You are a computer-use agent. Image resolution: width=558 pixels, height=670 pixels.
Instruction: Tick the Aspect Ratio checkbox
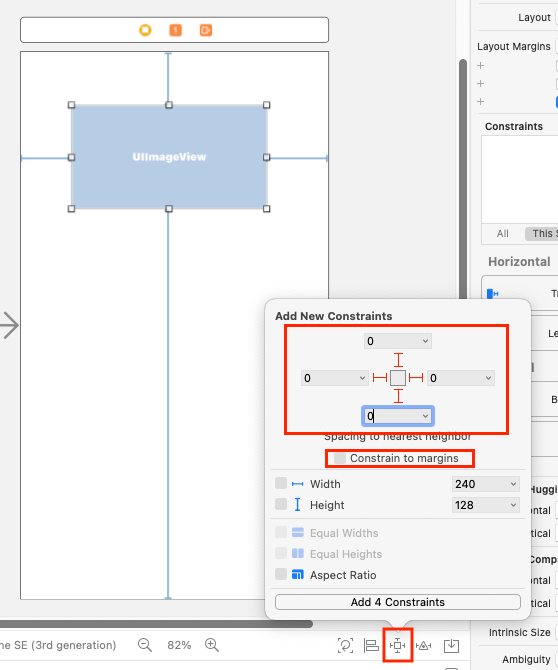281,575
